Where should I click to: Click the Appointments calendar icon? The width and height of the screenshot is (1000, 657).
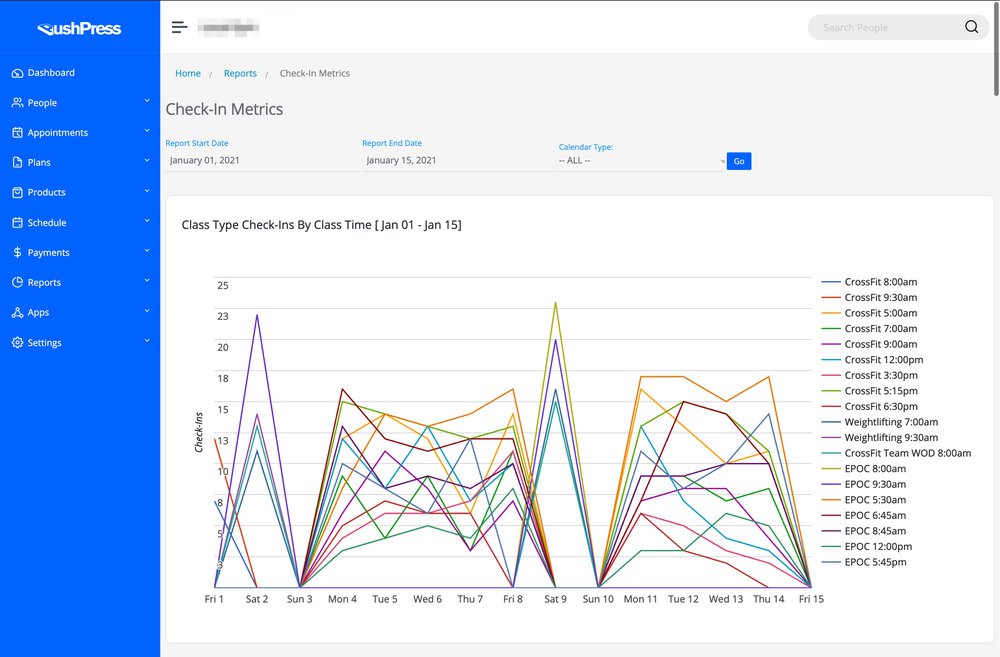click(x=17, y=132)
